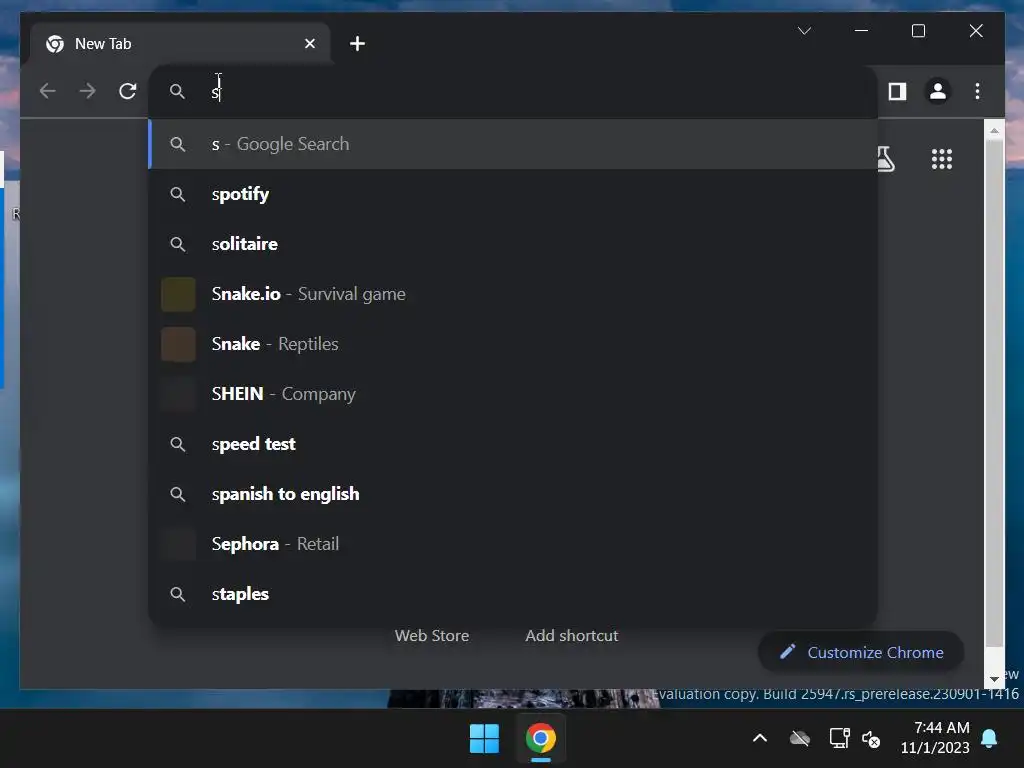The width and height of the screenshot is (1024, 768).
Task: Click the muted volume tray icon
Action: (x=871, y=739)
